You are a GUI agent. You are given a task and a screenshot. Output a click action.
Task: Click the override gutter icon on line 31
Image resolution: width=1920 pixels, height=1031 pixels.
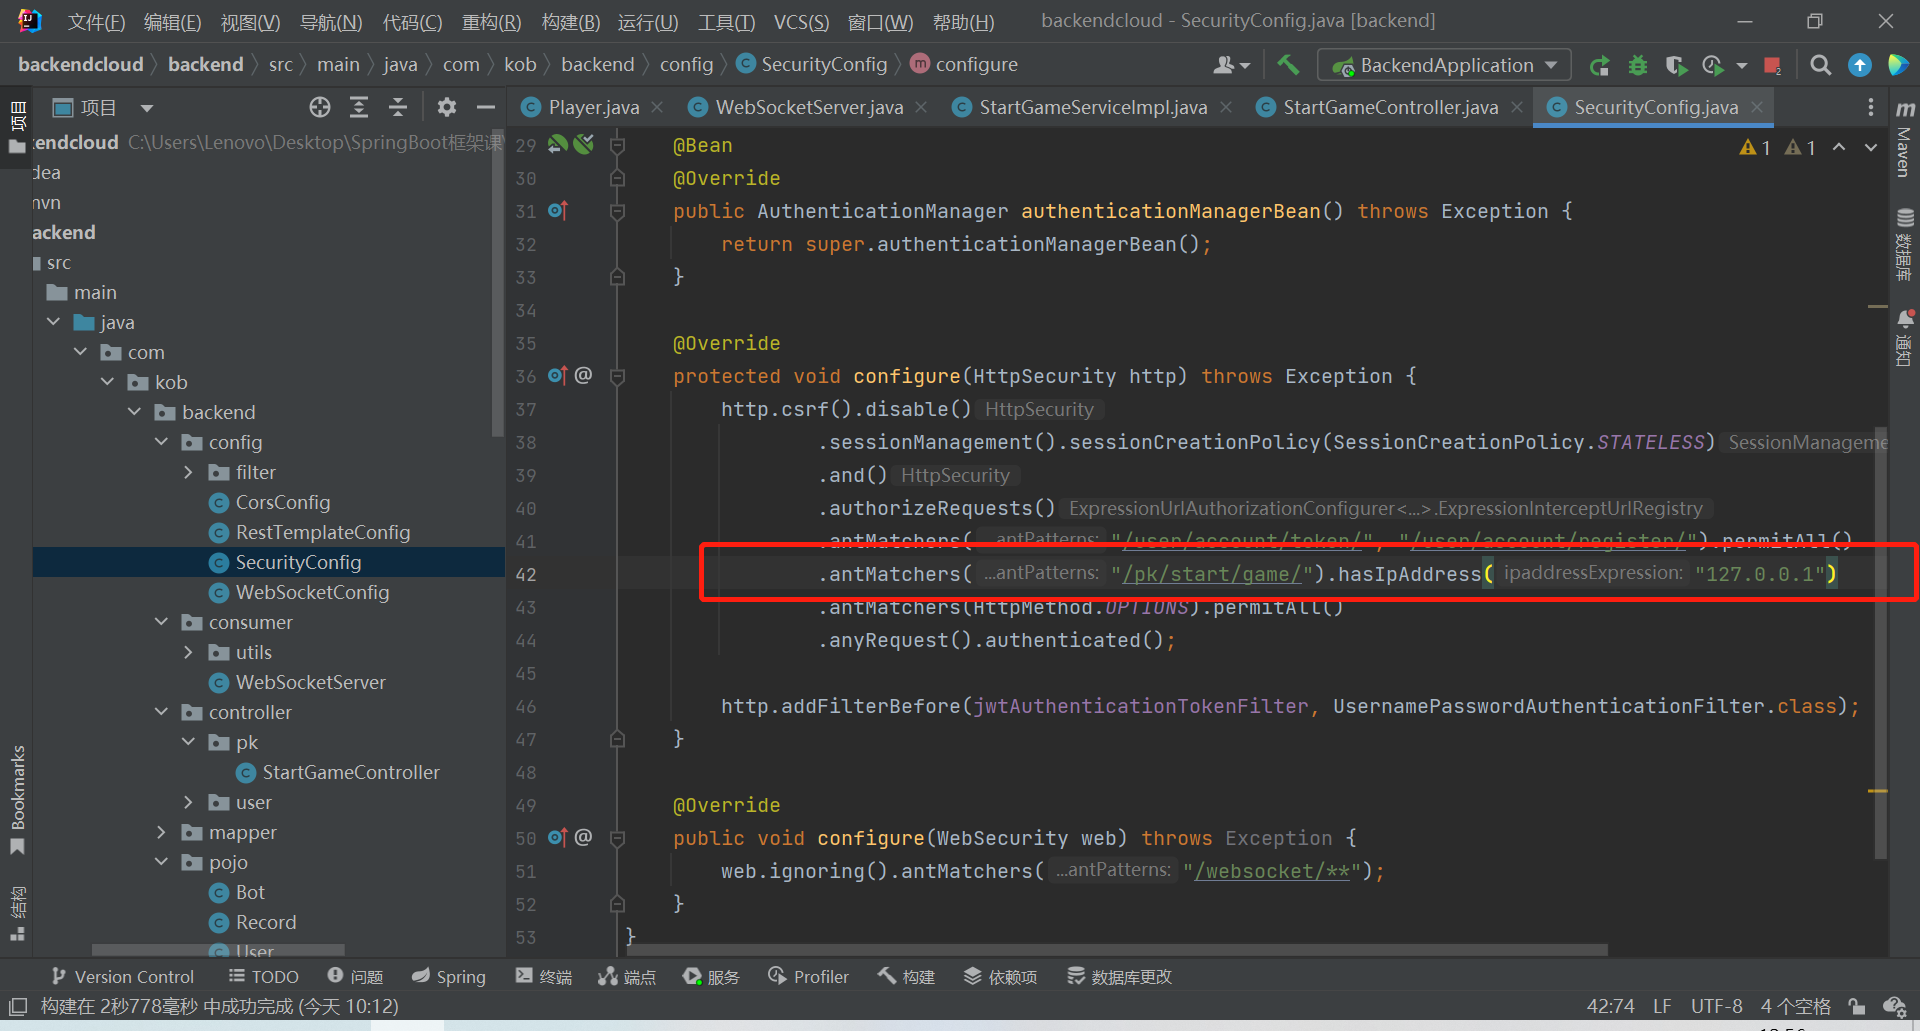click(558, 211)
